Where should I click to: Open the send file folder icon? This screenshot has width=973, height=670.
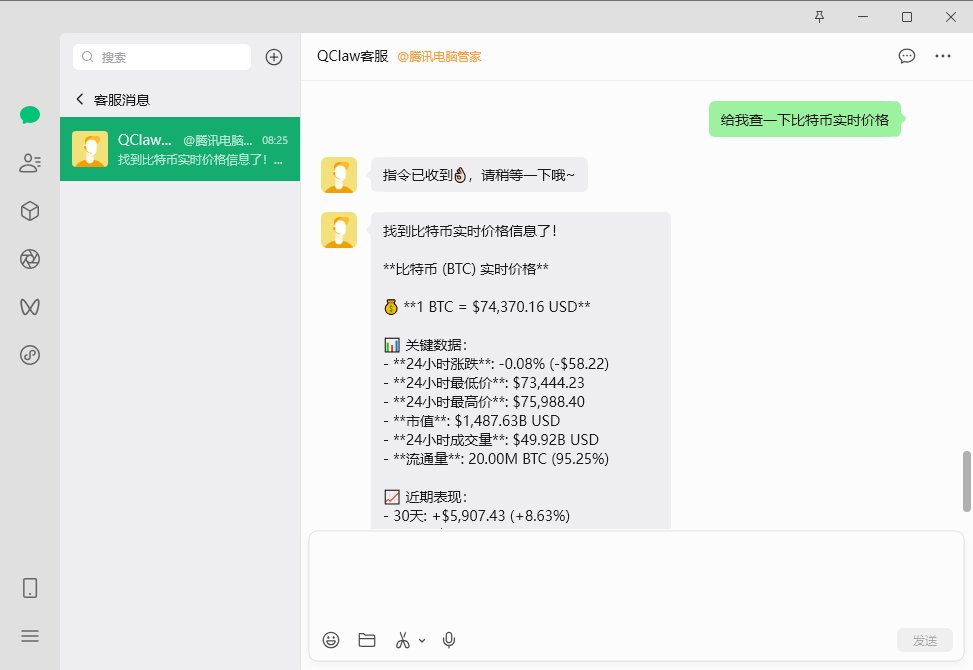pos(367,640)
